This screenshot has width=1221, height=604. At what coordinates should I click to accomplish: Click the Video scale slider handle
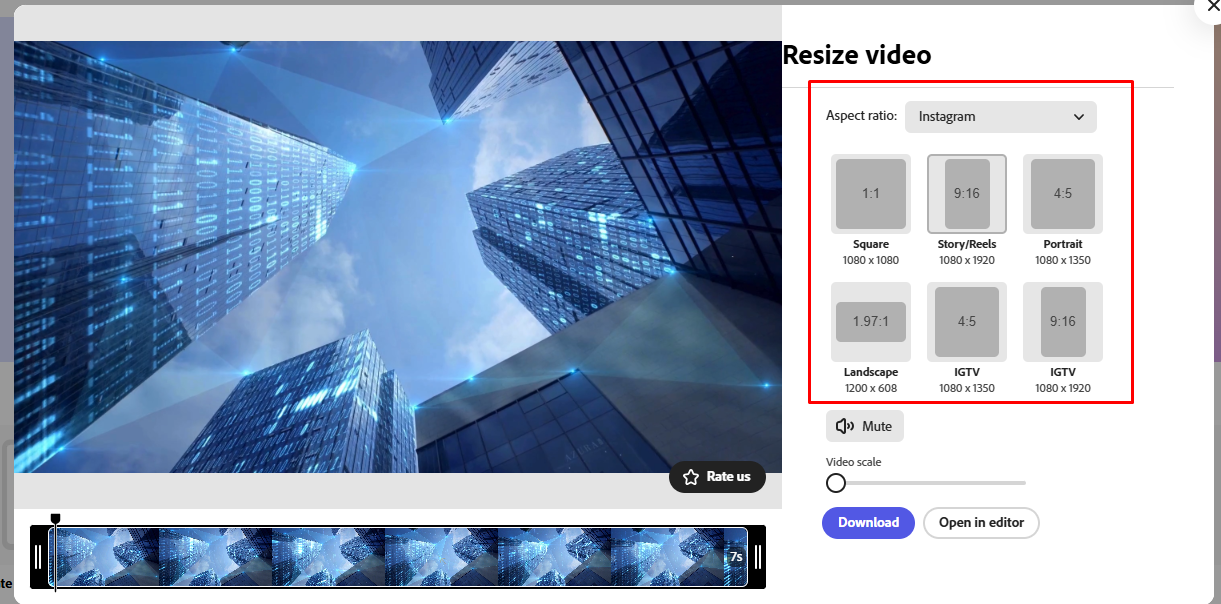[x=836, y=483]
